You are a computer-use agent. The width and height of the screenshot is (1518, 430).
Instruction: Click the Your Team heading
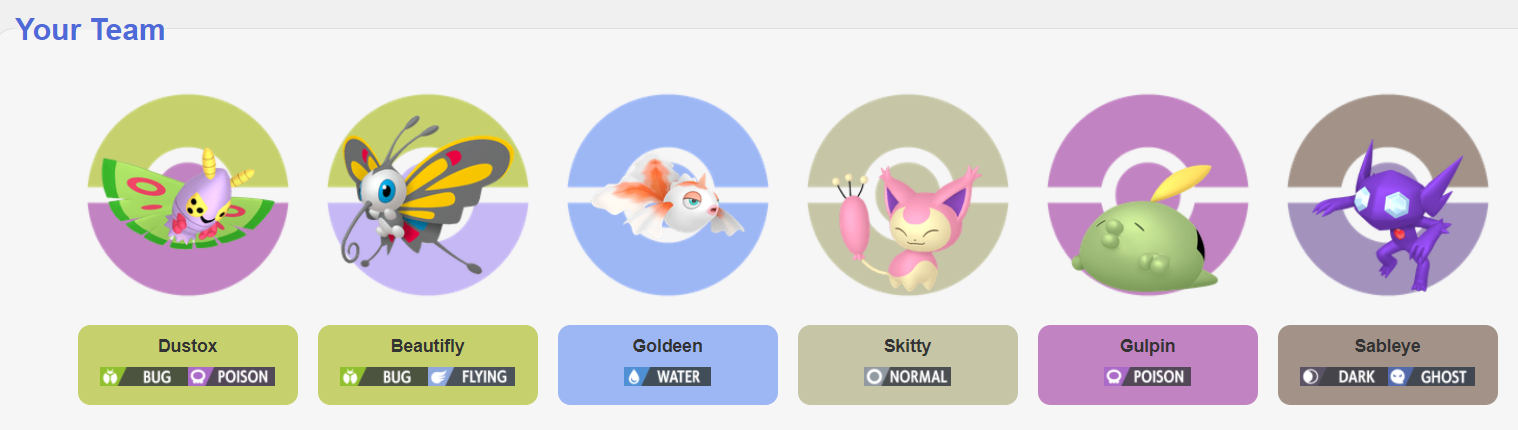(90, 30)
